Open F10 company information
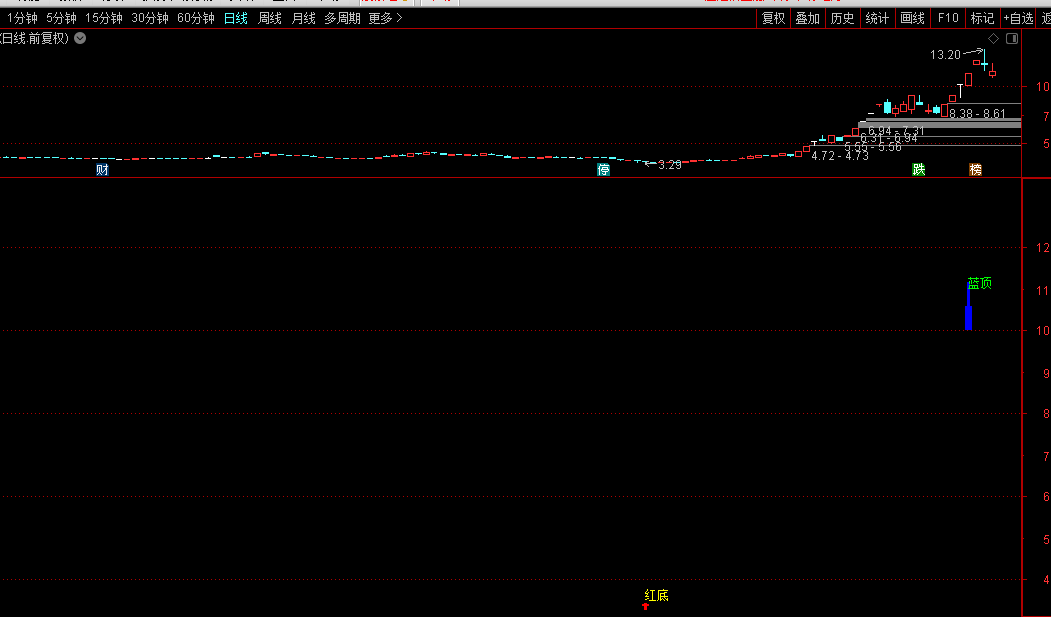1051x617 pixels. (x=948, y=18)
